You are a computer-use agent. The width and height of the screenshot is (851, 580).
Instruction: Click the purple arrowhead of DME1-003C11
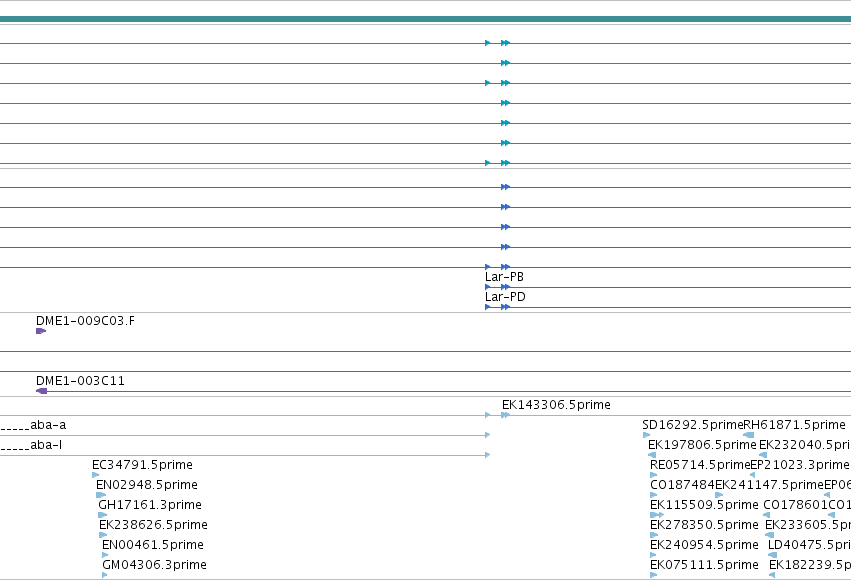pos(41,391)
